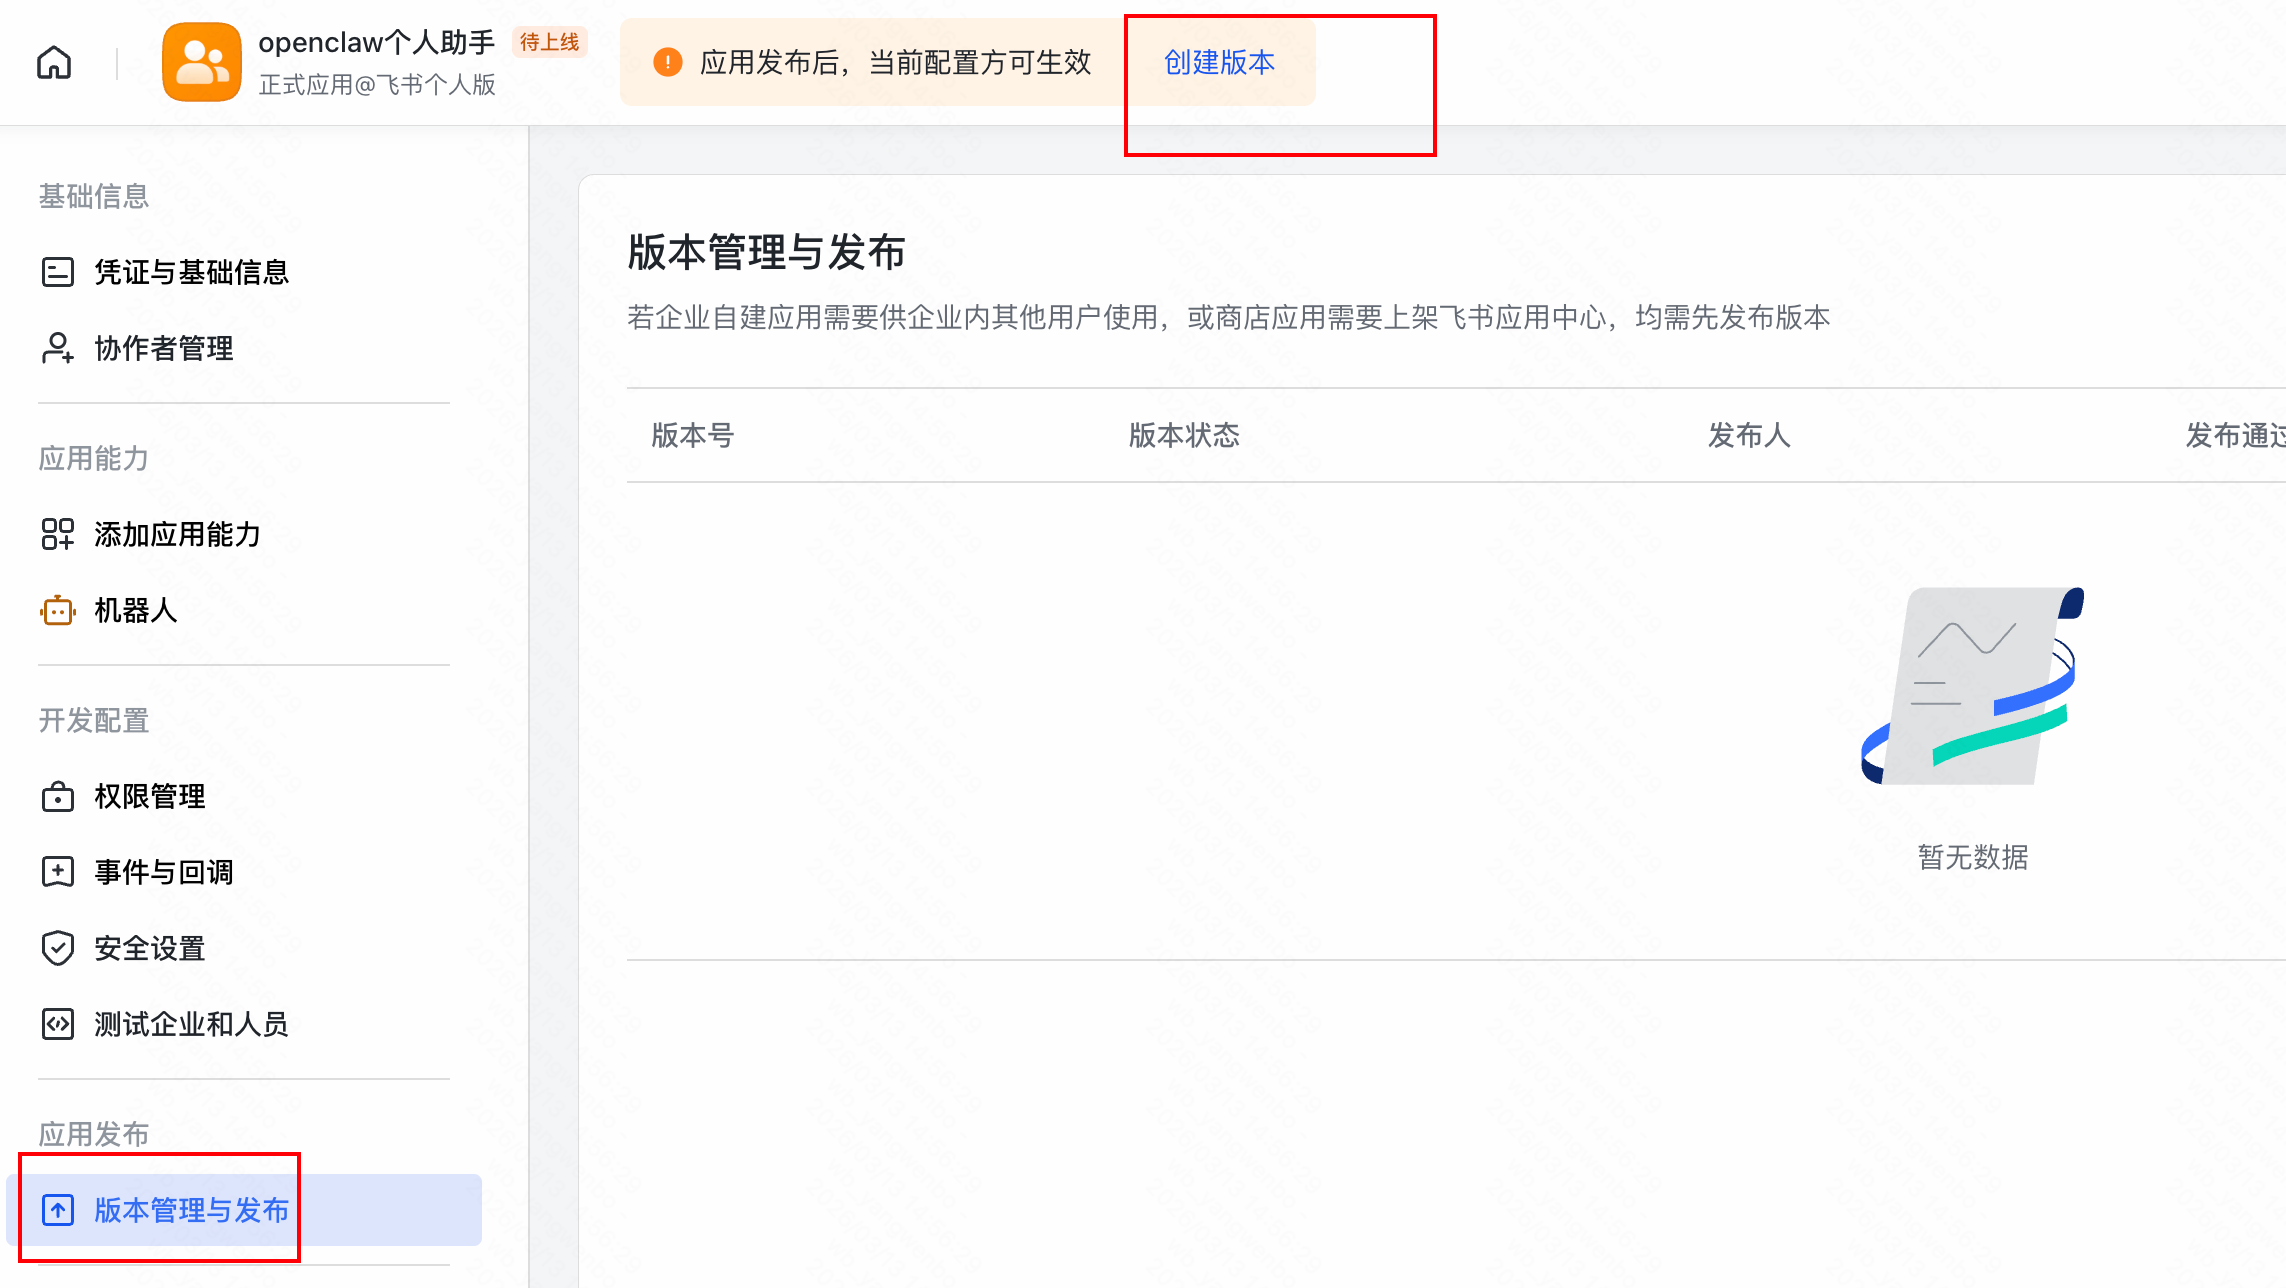
Task: Click the 待上线 status tag
Action: pos(549,42)
